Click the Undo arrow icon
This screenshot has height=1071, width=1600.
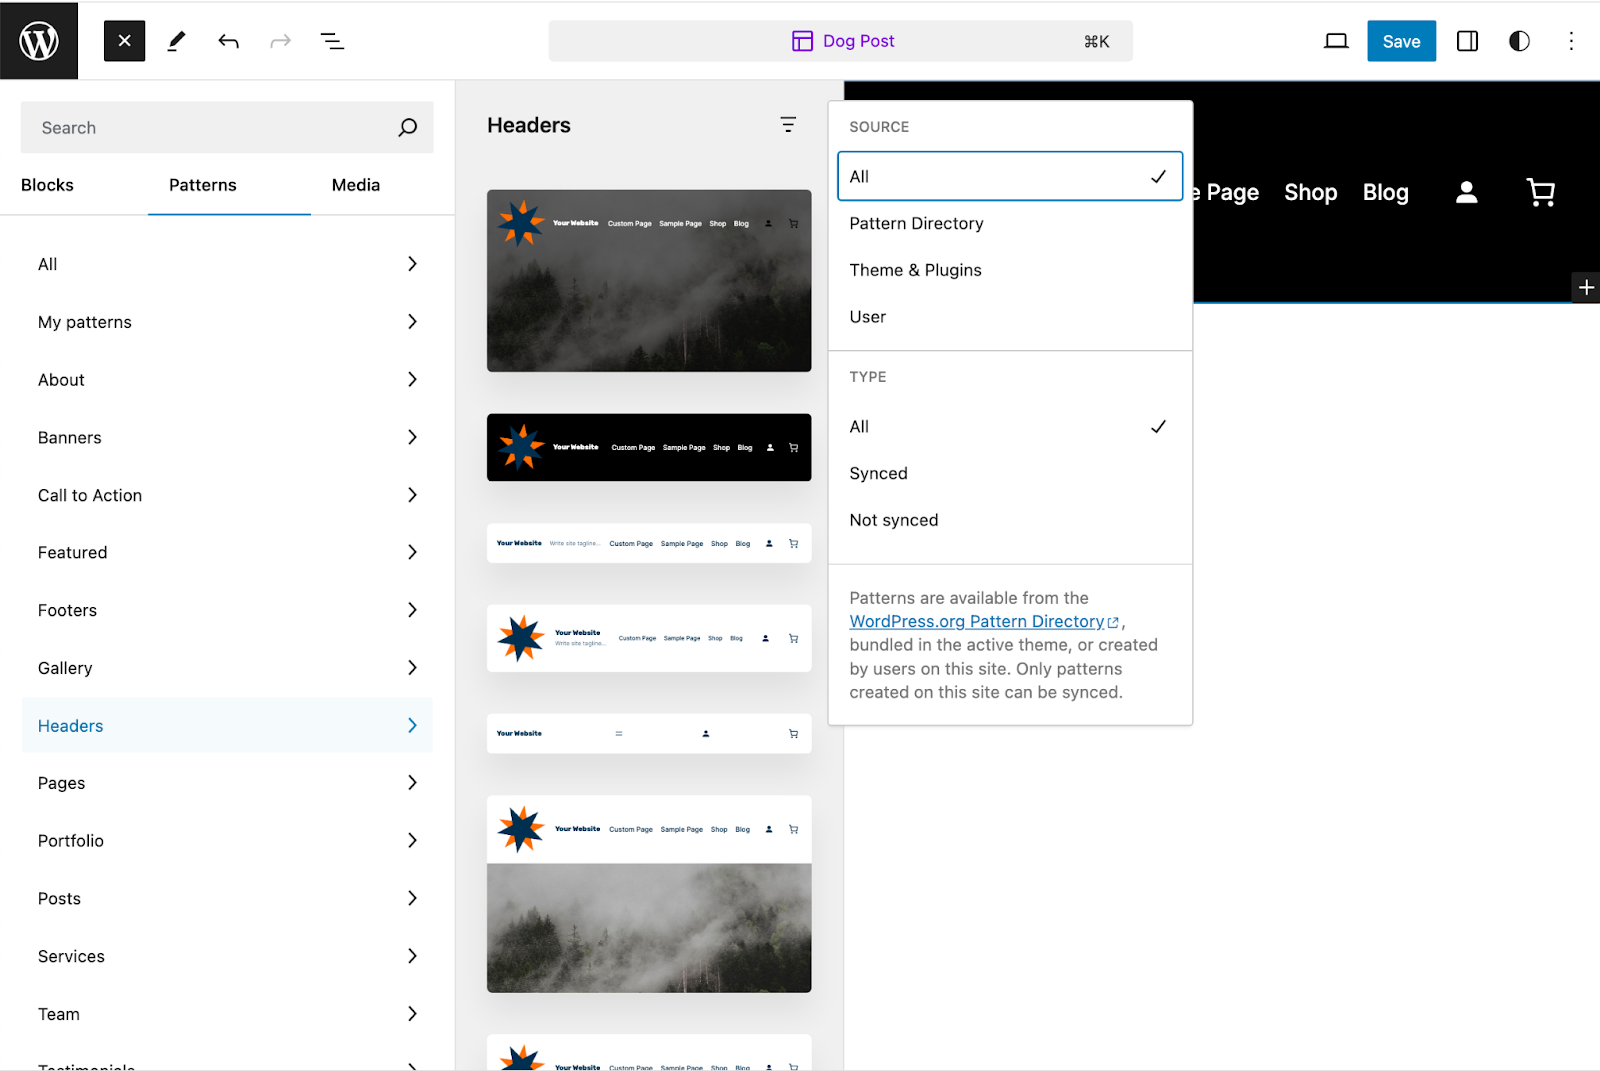(229, 41)
